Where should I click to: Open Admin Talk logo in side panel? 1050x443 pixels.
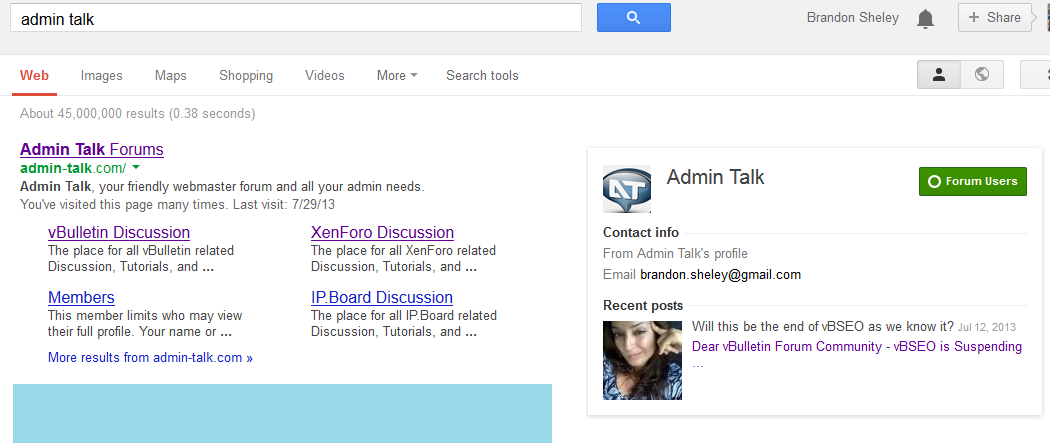coord(627,189)
